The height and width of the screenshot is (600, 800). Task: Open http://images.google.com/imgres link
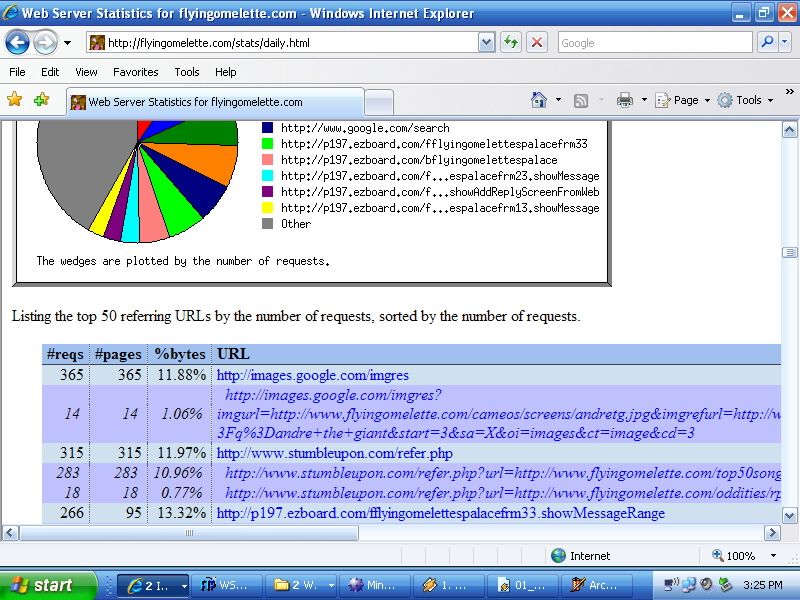pos(313,376)
